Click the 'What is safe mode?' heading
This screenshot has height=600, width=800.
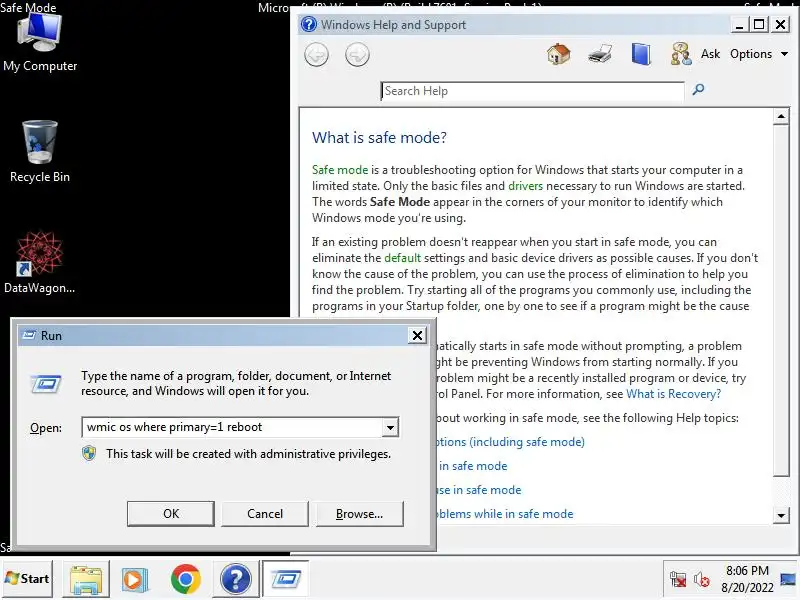point(379,137)
